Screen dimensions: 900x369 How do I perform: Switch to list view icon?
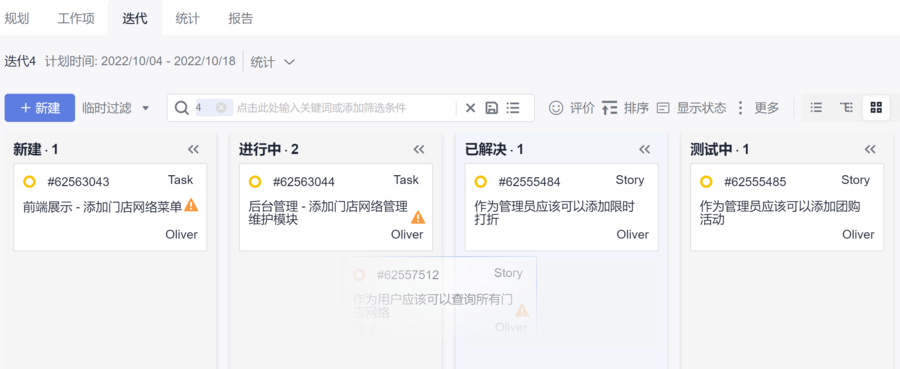coord(816,107)
